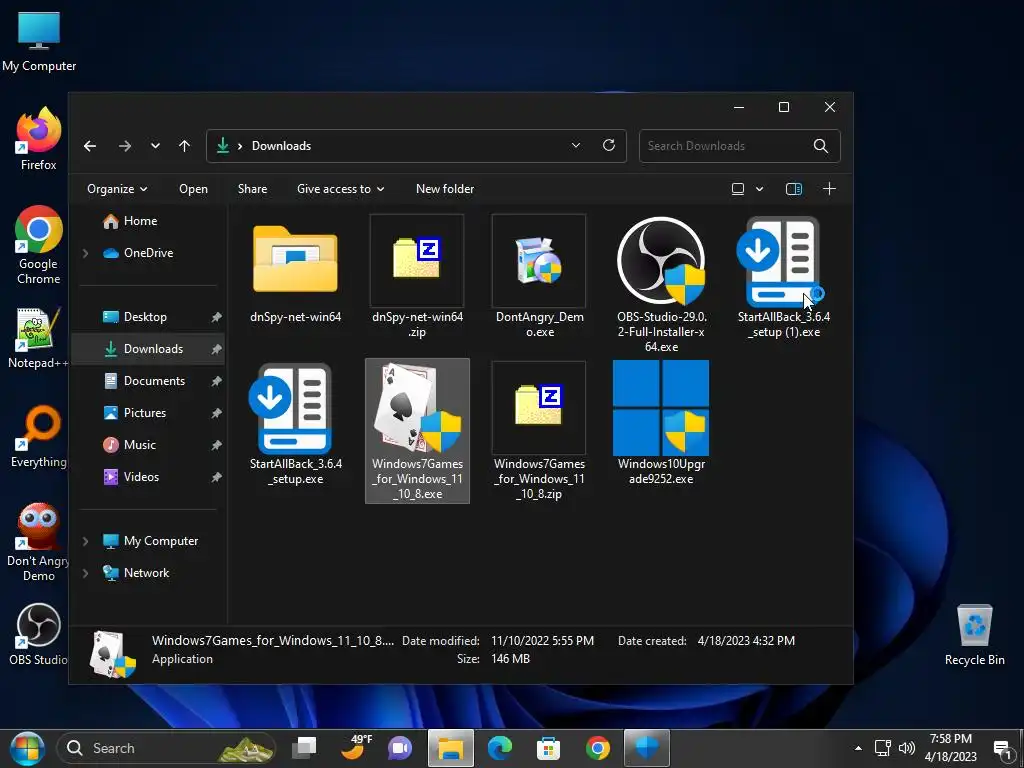Image resolution: width=1024 pixels, height=768 pixels.
Task: Change view layout icon
Action: pyautogui.click(x=738, y=189)
